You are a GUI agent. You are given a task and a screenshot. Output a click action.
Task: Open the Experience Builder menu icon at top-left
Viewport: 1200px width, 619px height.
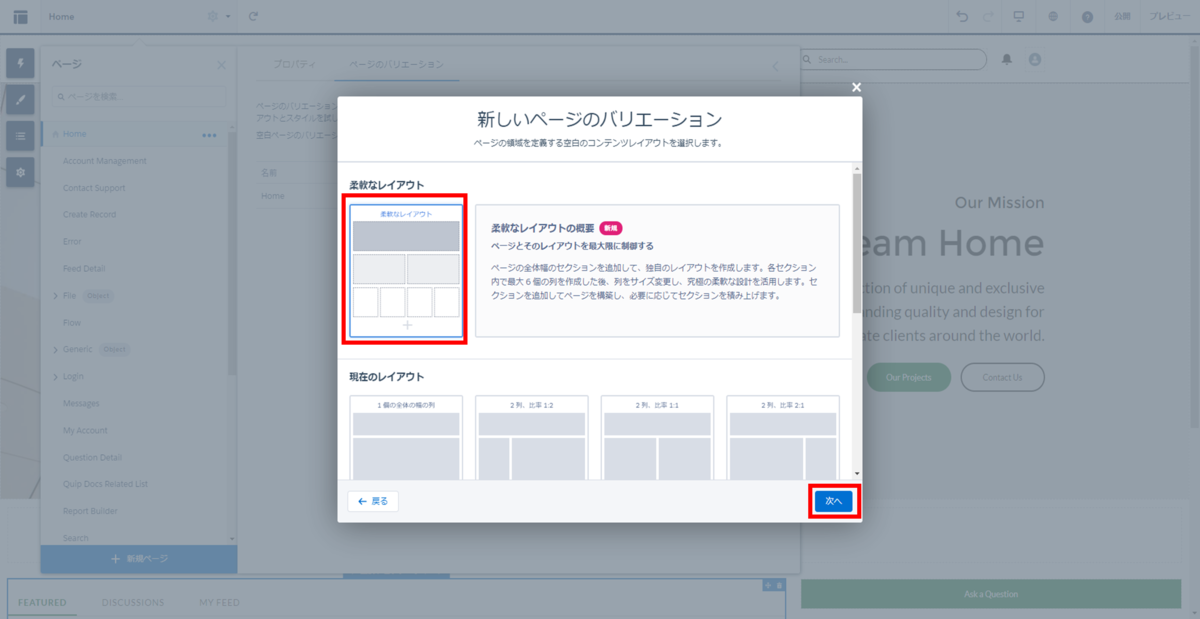tap(20, 17)
